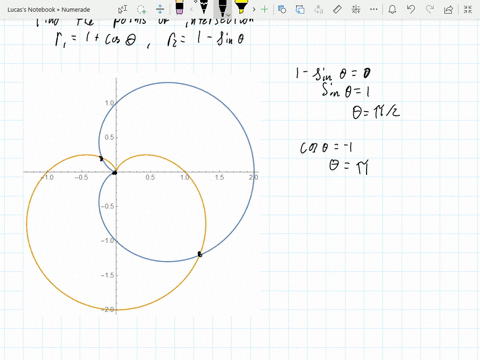
Task: Click the x-axis label -0.5 on graph
Action: [x=81, y=177]
